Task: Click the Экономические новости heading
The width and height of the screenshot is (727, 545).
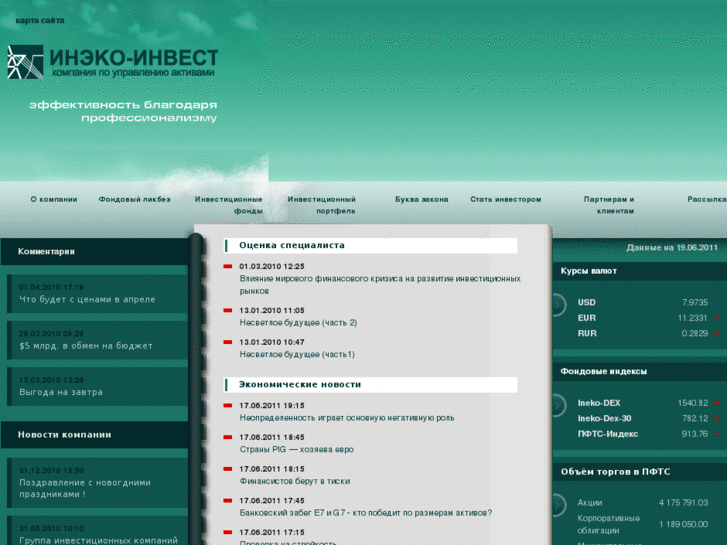Action: tap(300, 384)
